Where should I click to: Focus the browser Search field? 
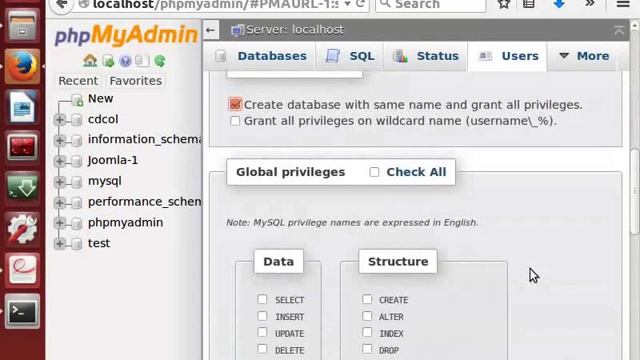431,4
